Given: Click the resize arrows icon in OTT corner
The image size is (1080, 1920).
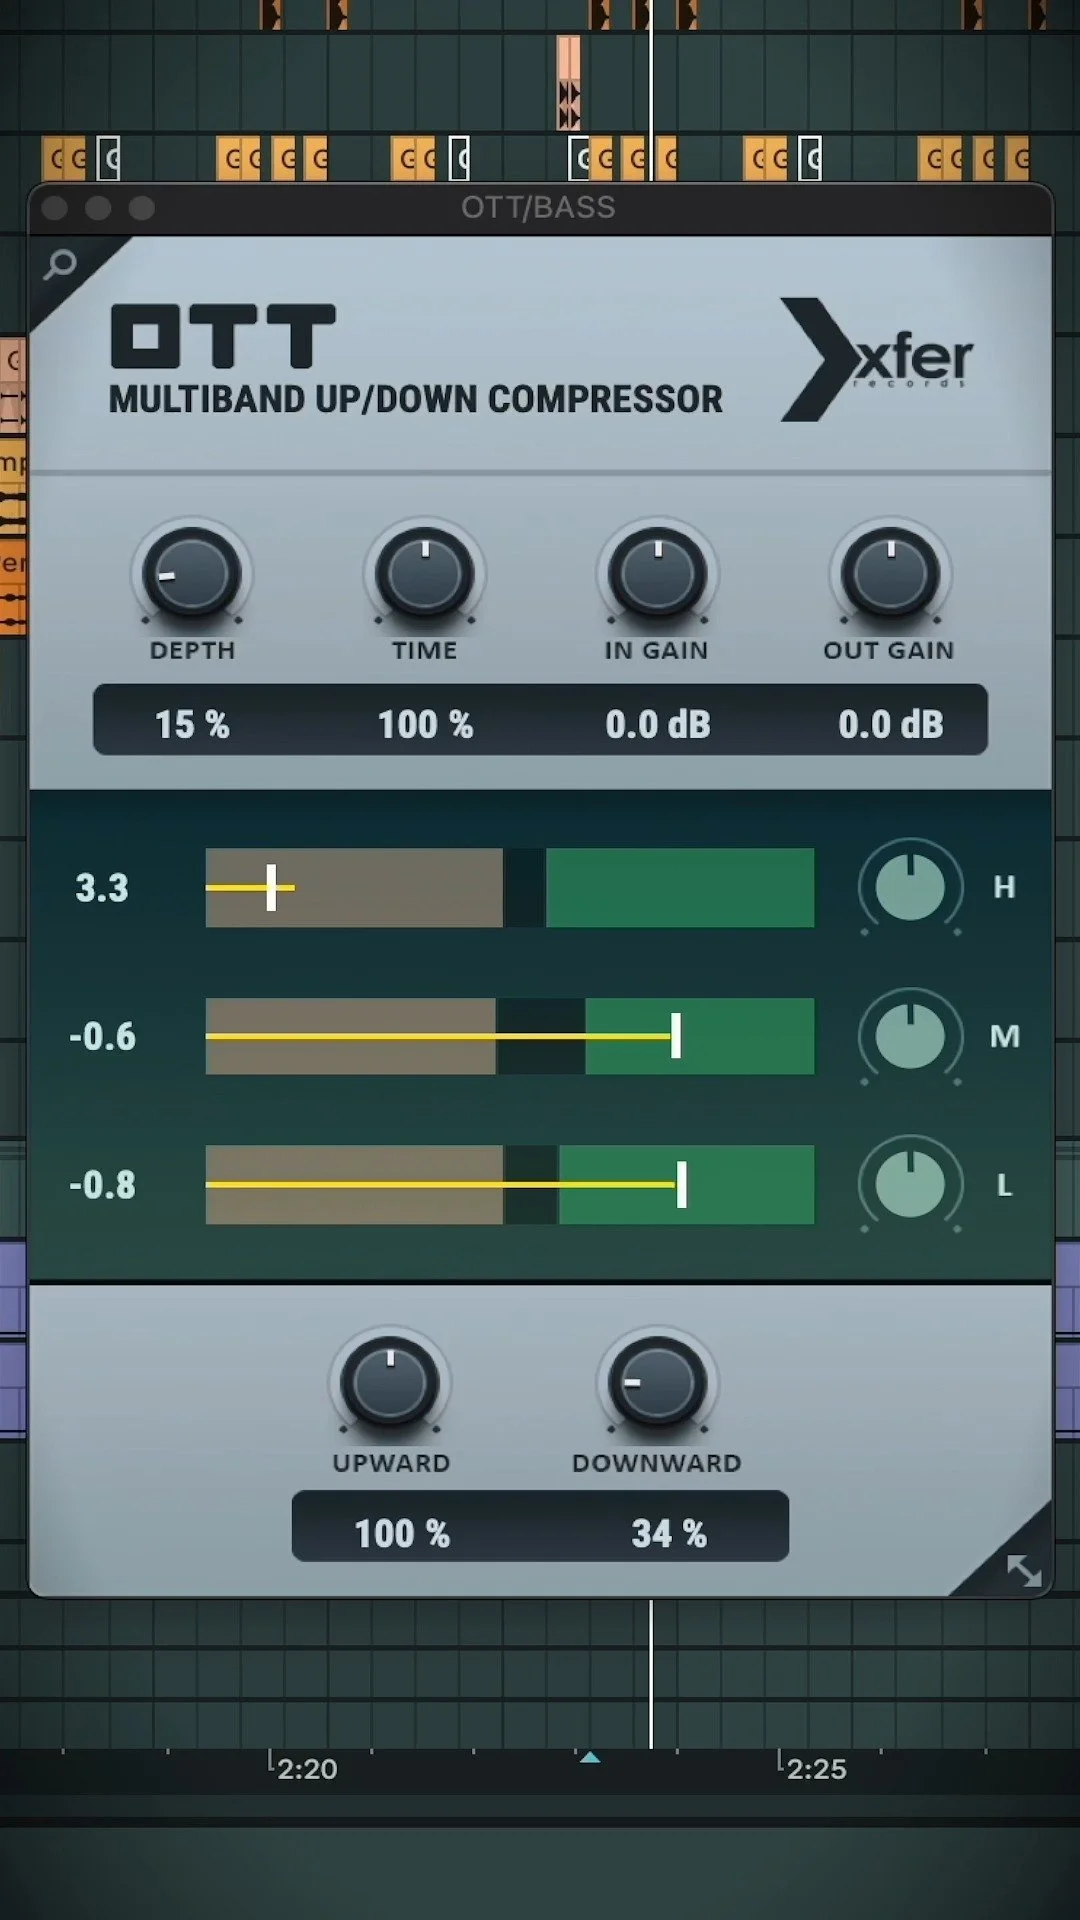Looking at the screenshot, I should pos(1024,1570).
